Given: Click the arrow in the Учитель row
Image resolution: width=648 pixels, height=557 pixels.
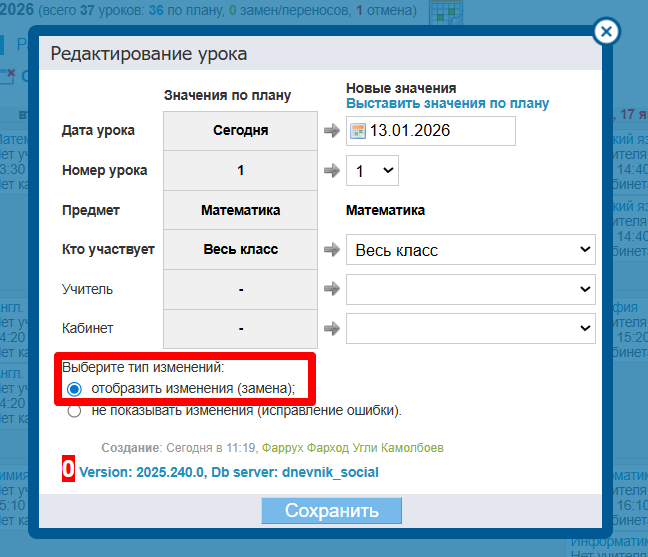Looking at the screenshot, I should (332, 290).
